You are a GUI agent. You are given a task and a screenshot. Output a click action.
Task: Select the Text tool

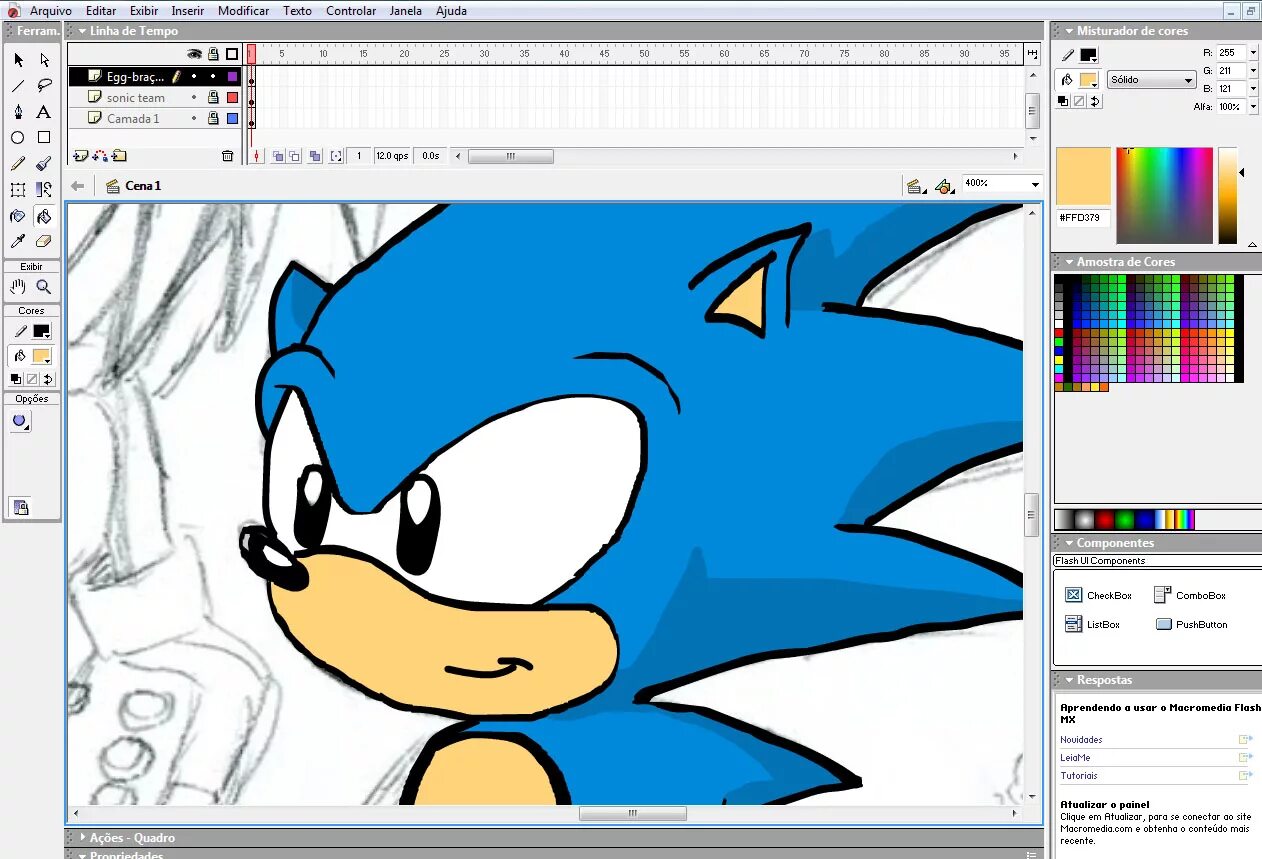pyautogui.click(x=44, y=112)
